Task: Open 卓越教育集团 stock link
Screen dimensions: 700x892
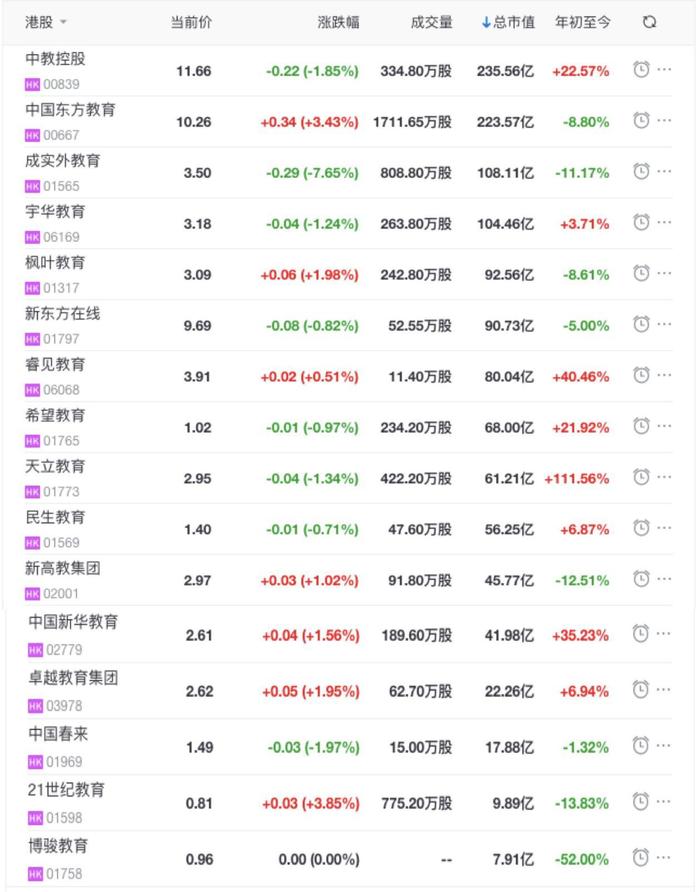Action: [x=73, y=678]
